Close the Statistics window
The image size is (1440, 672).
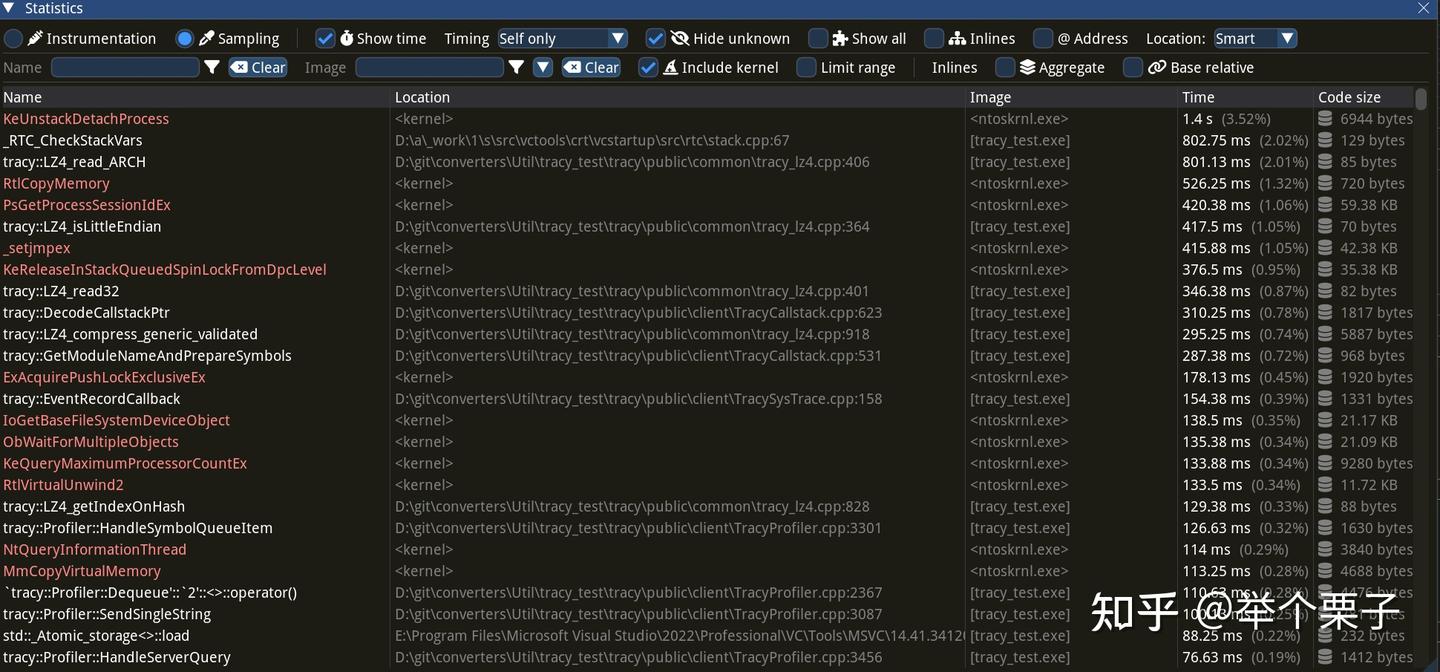point(1424,8)
